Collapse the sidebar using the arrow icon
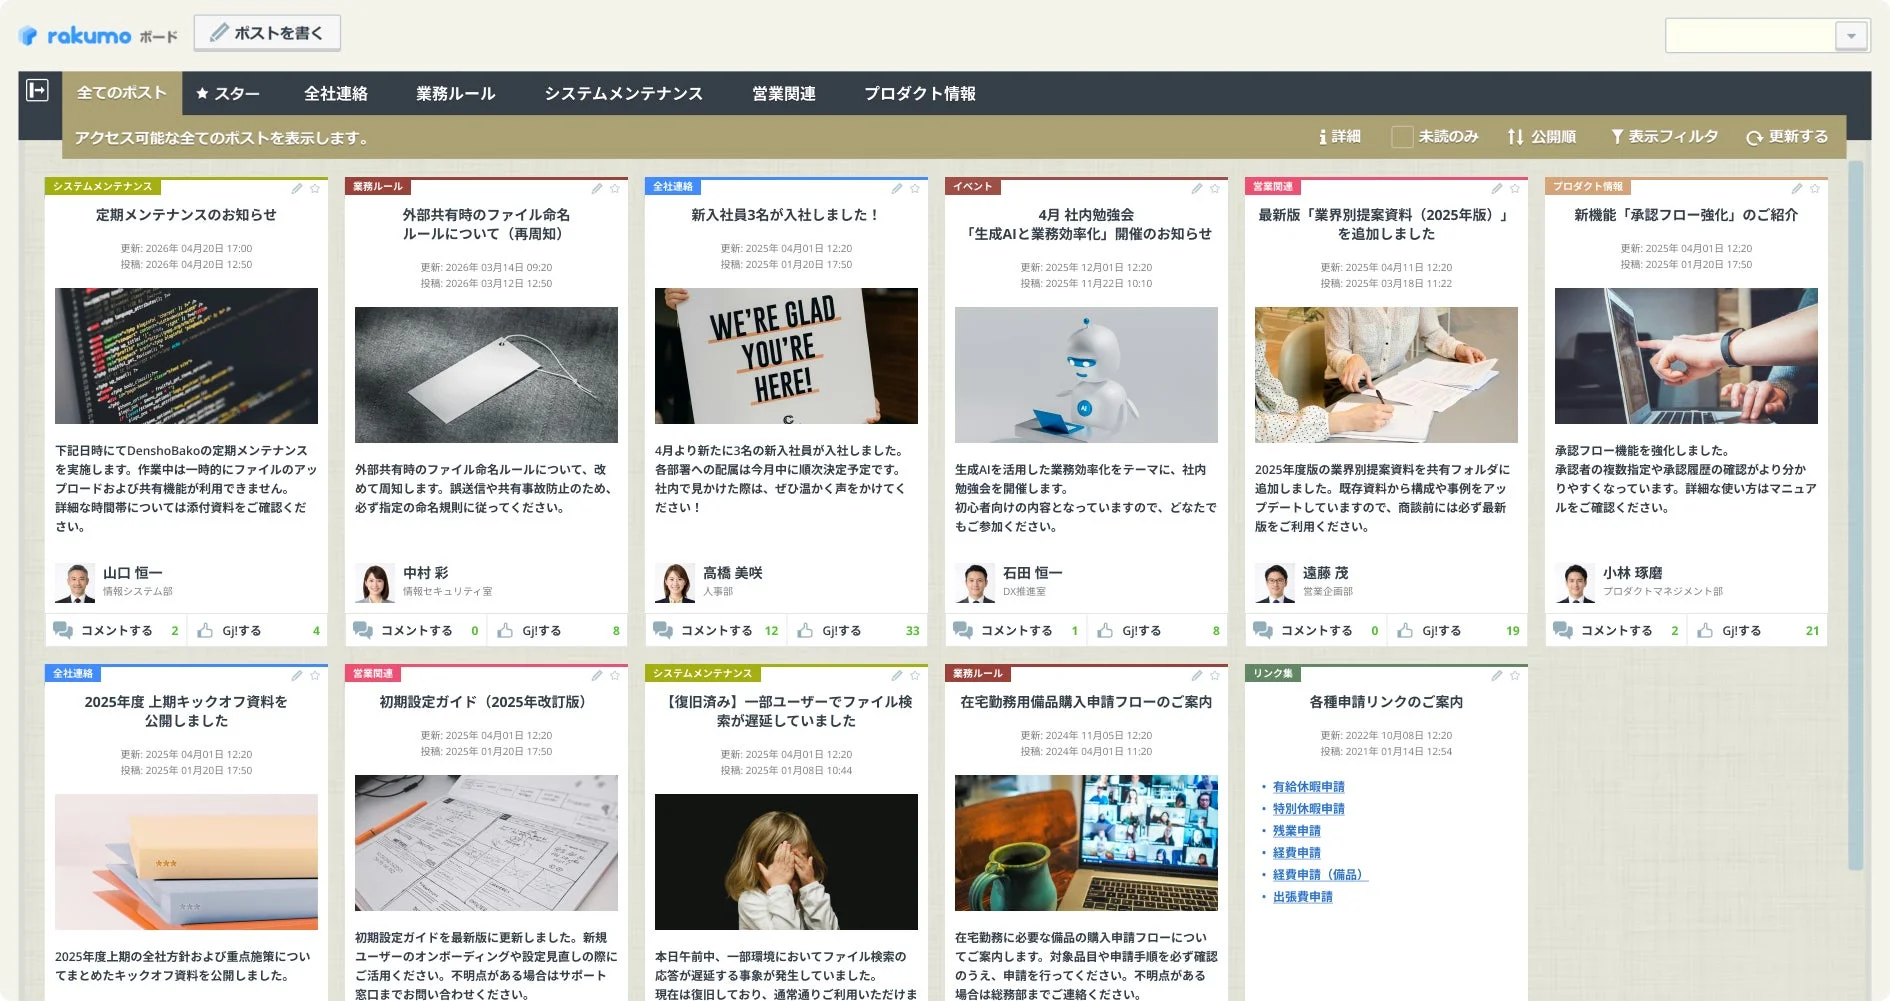This screenshot has height=1001, width=1890. click(38, 92)
